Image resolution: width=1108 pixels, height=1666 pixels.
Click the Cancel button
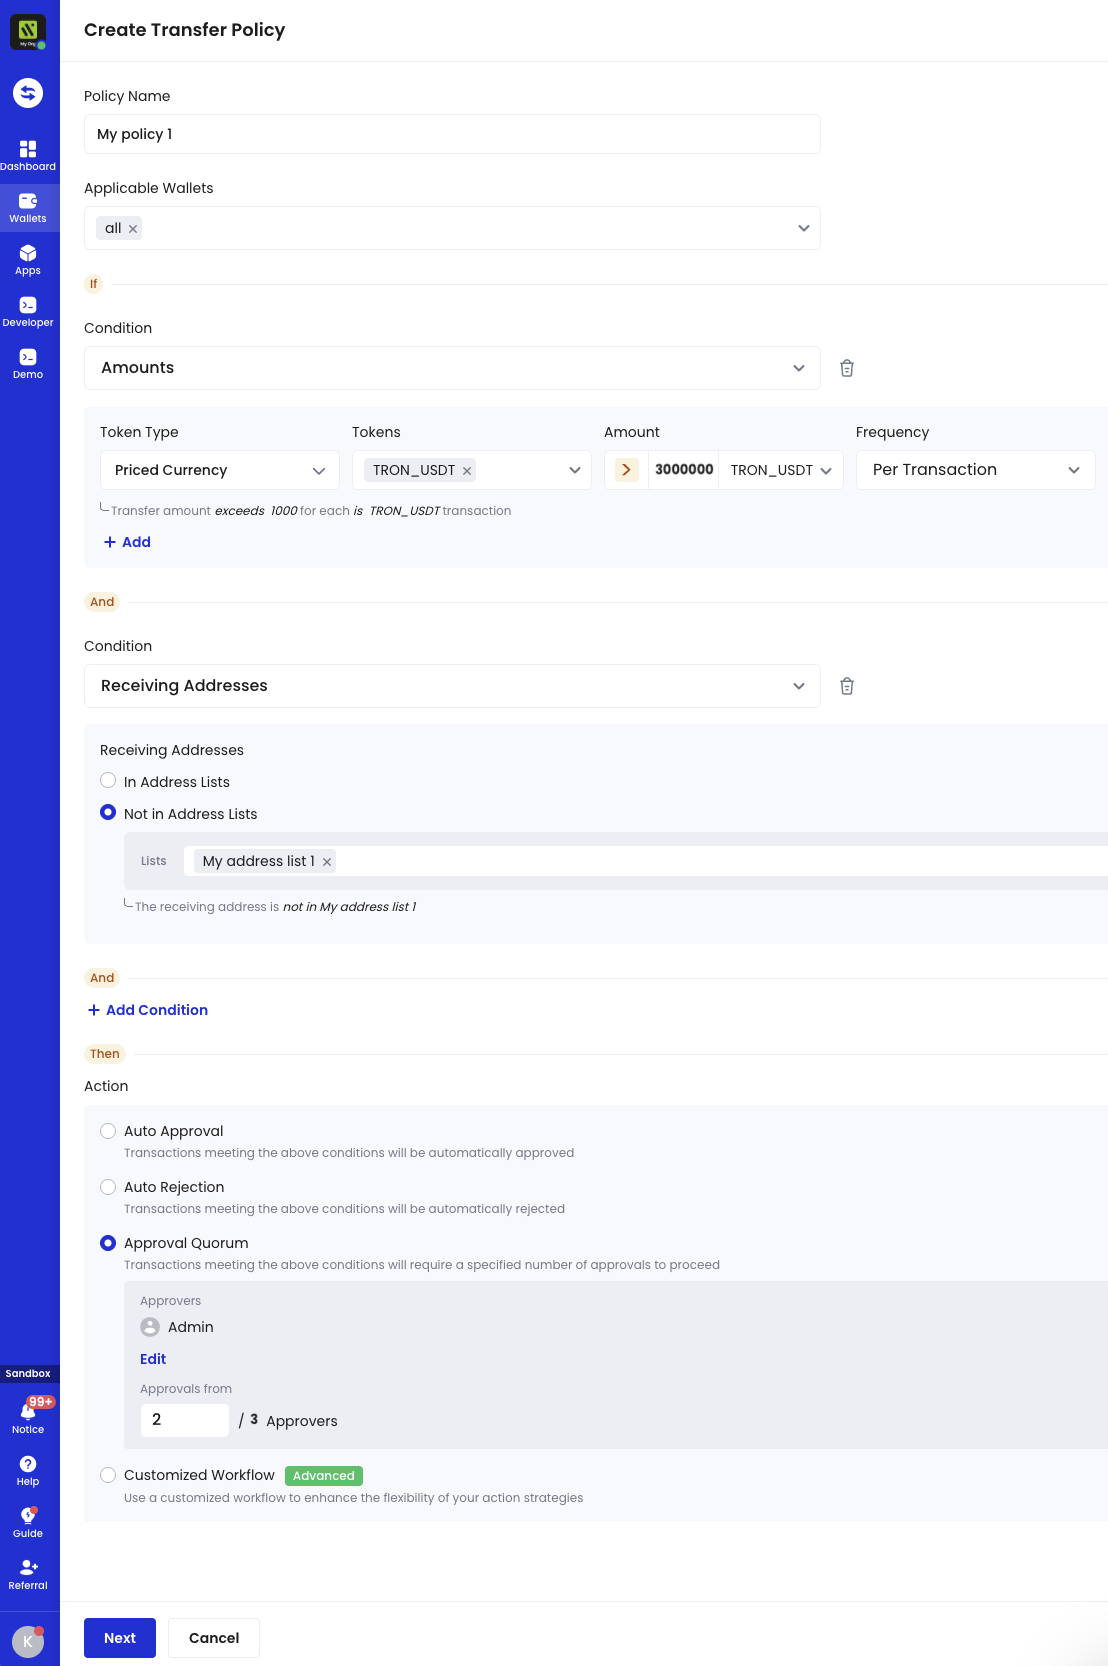(x=214, y=1638)
